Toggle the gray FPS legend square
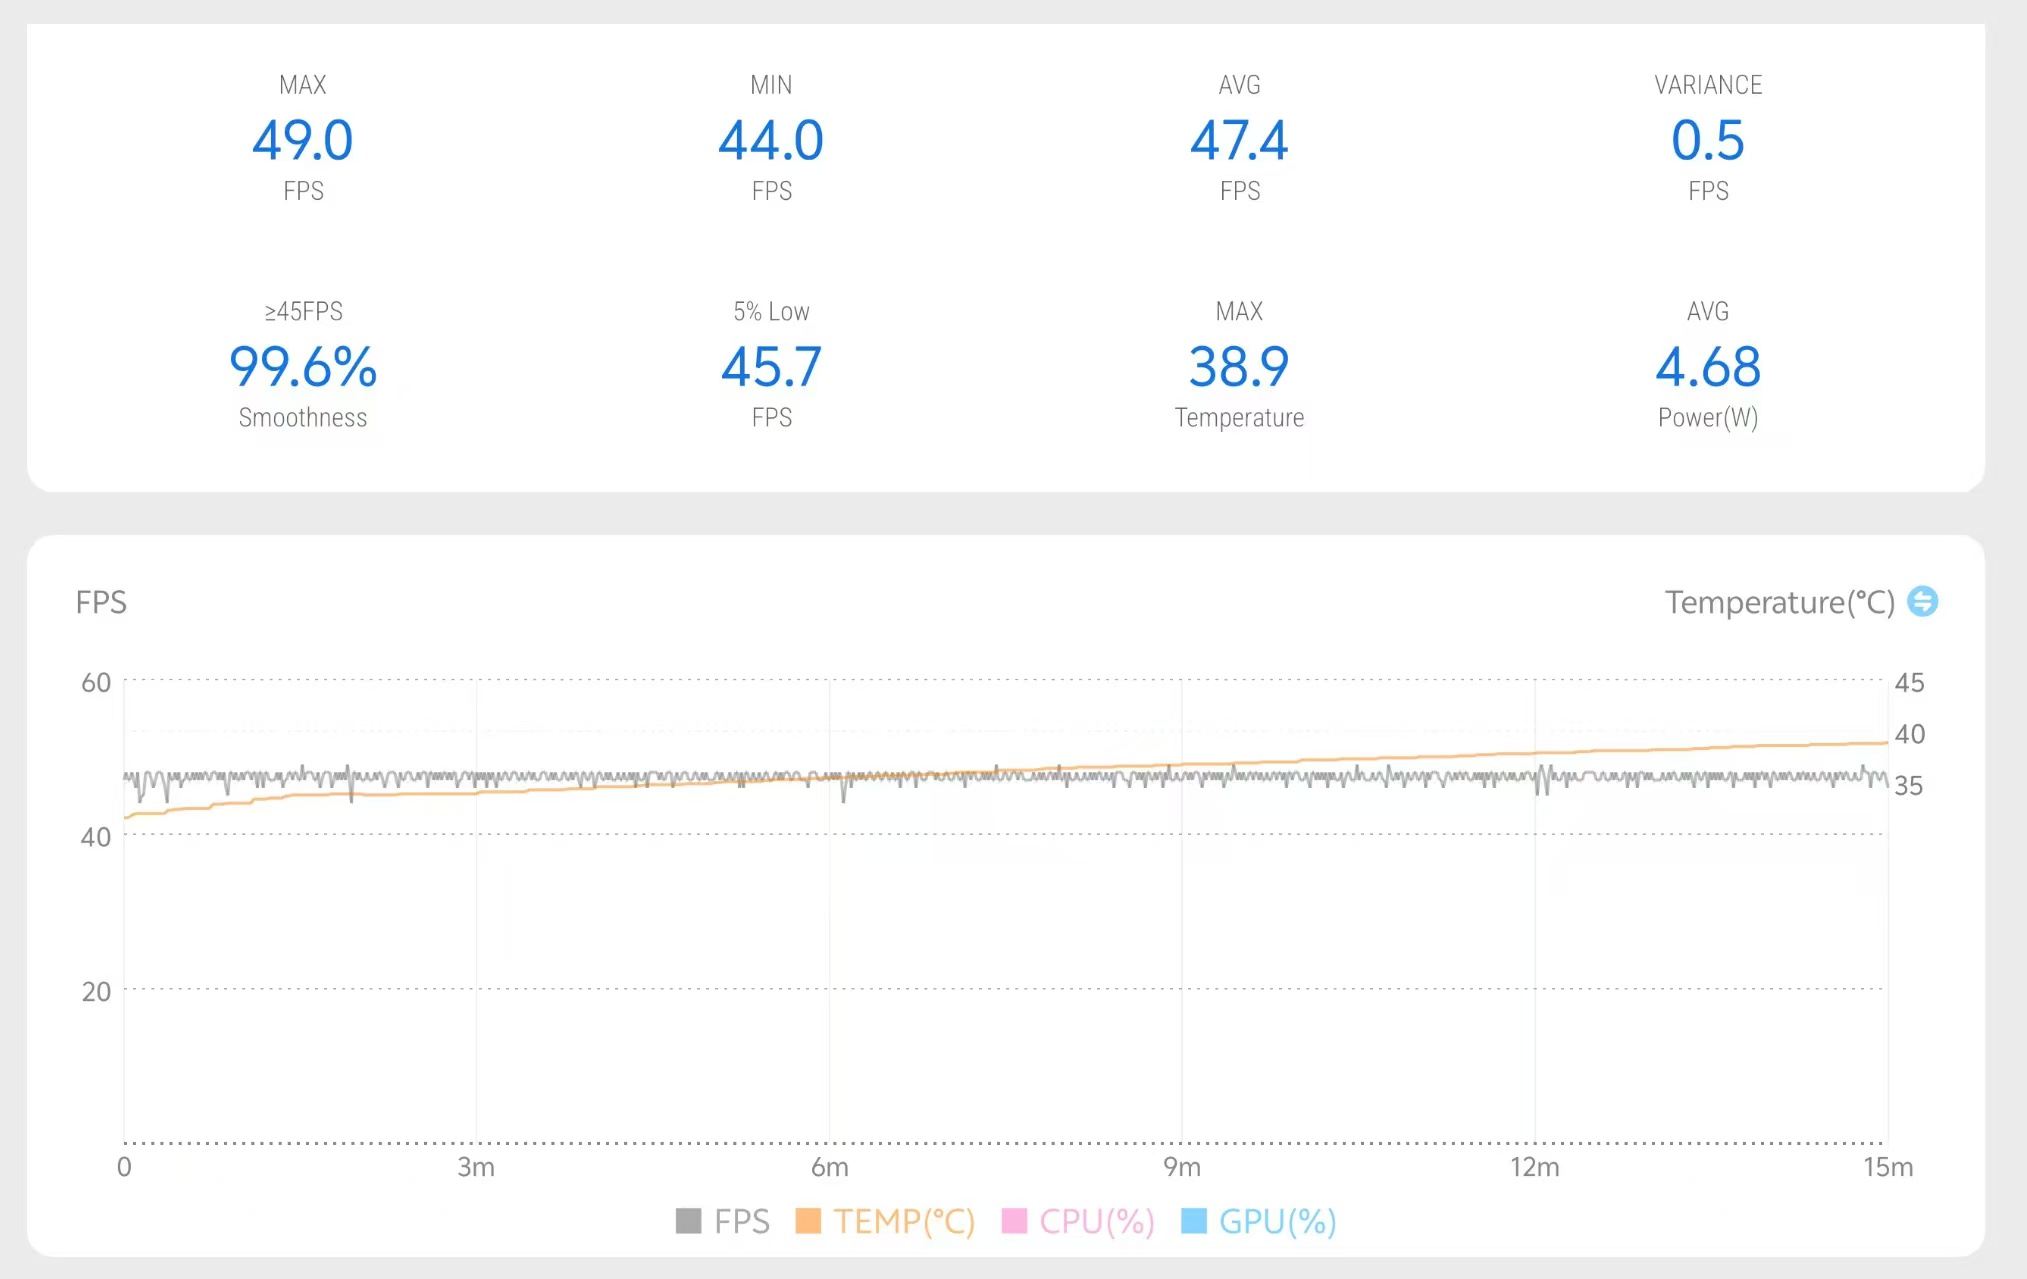The image size is (2027, 1279). [688, 1221]
